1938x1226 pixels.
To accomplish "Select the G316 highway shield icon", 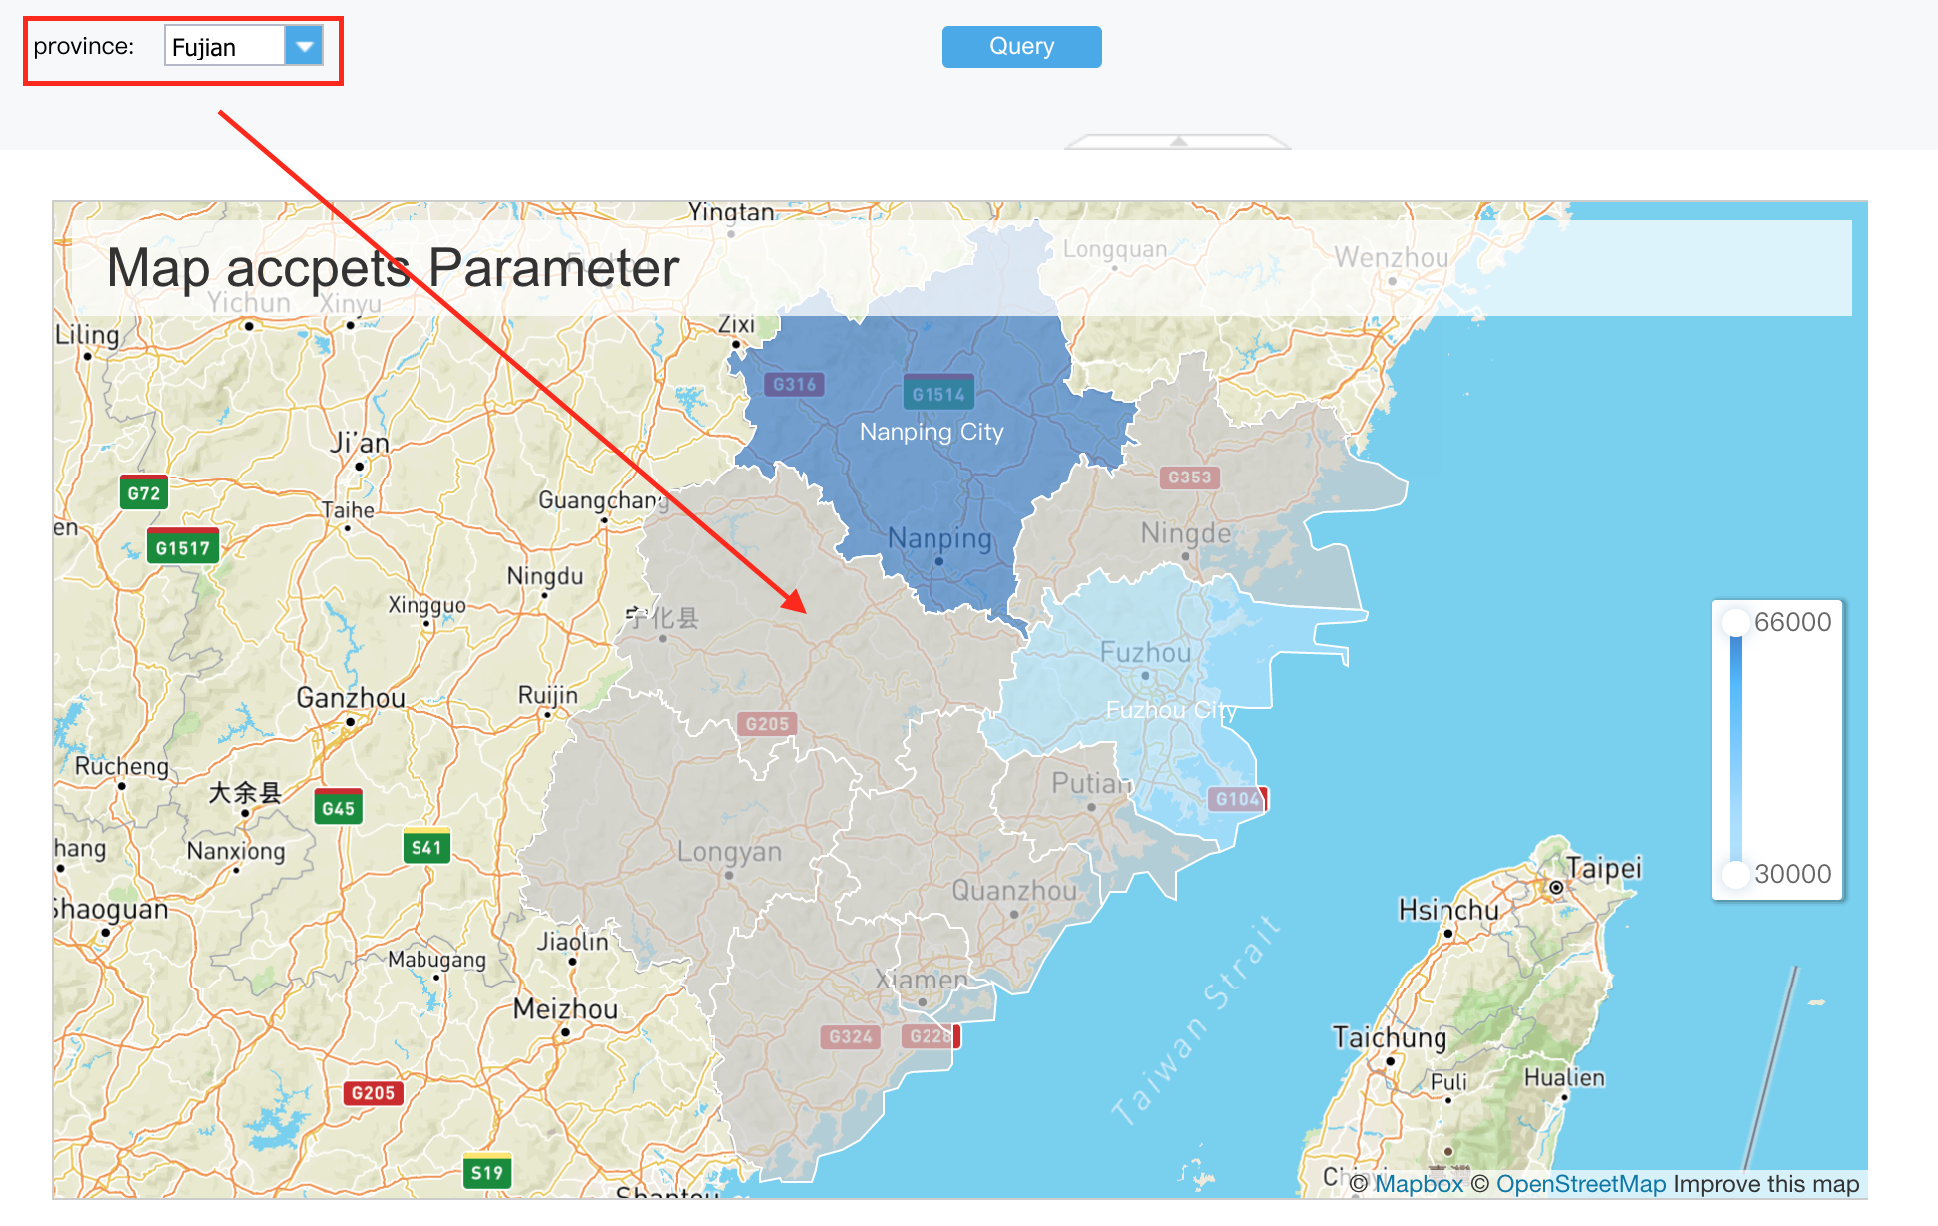I will click(x=793, y=383).
